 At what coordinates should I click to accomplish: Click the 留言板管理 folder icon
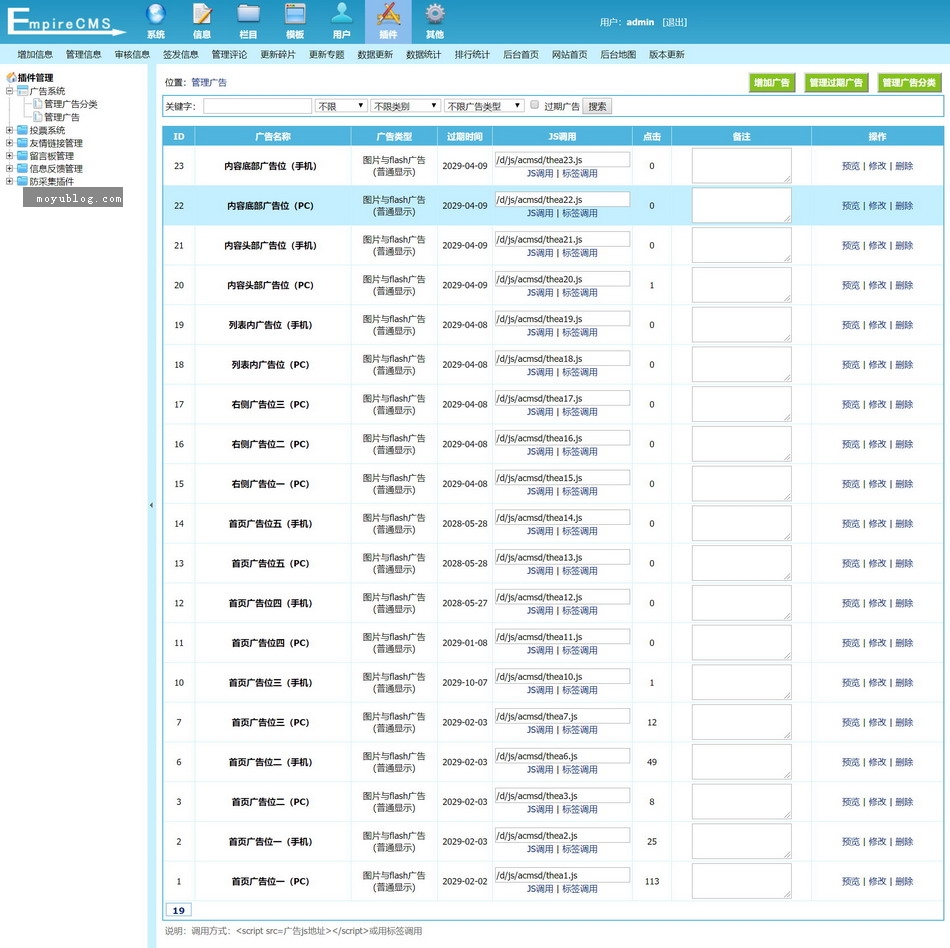tap(23, 156)
